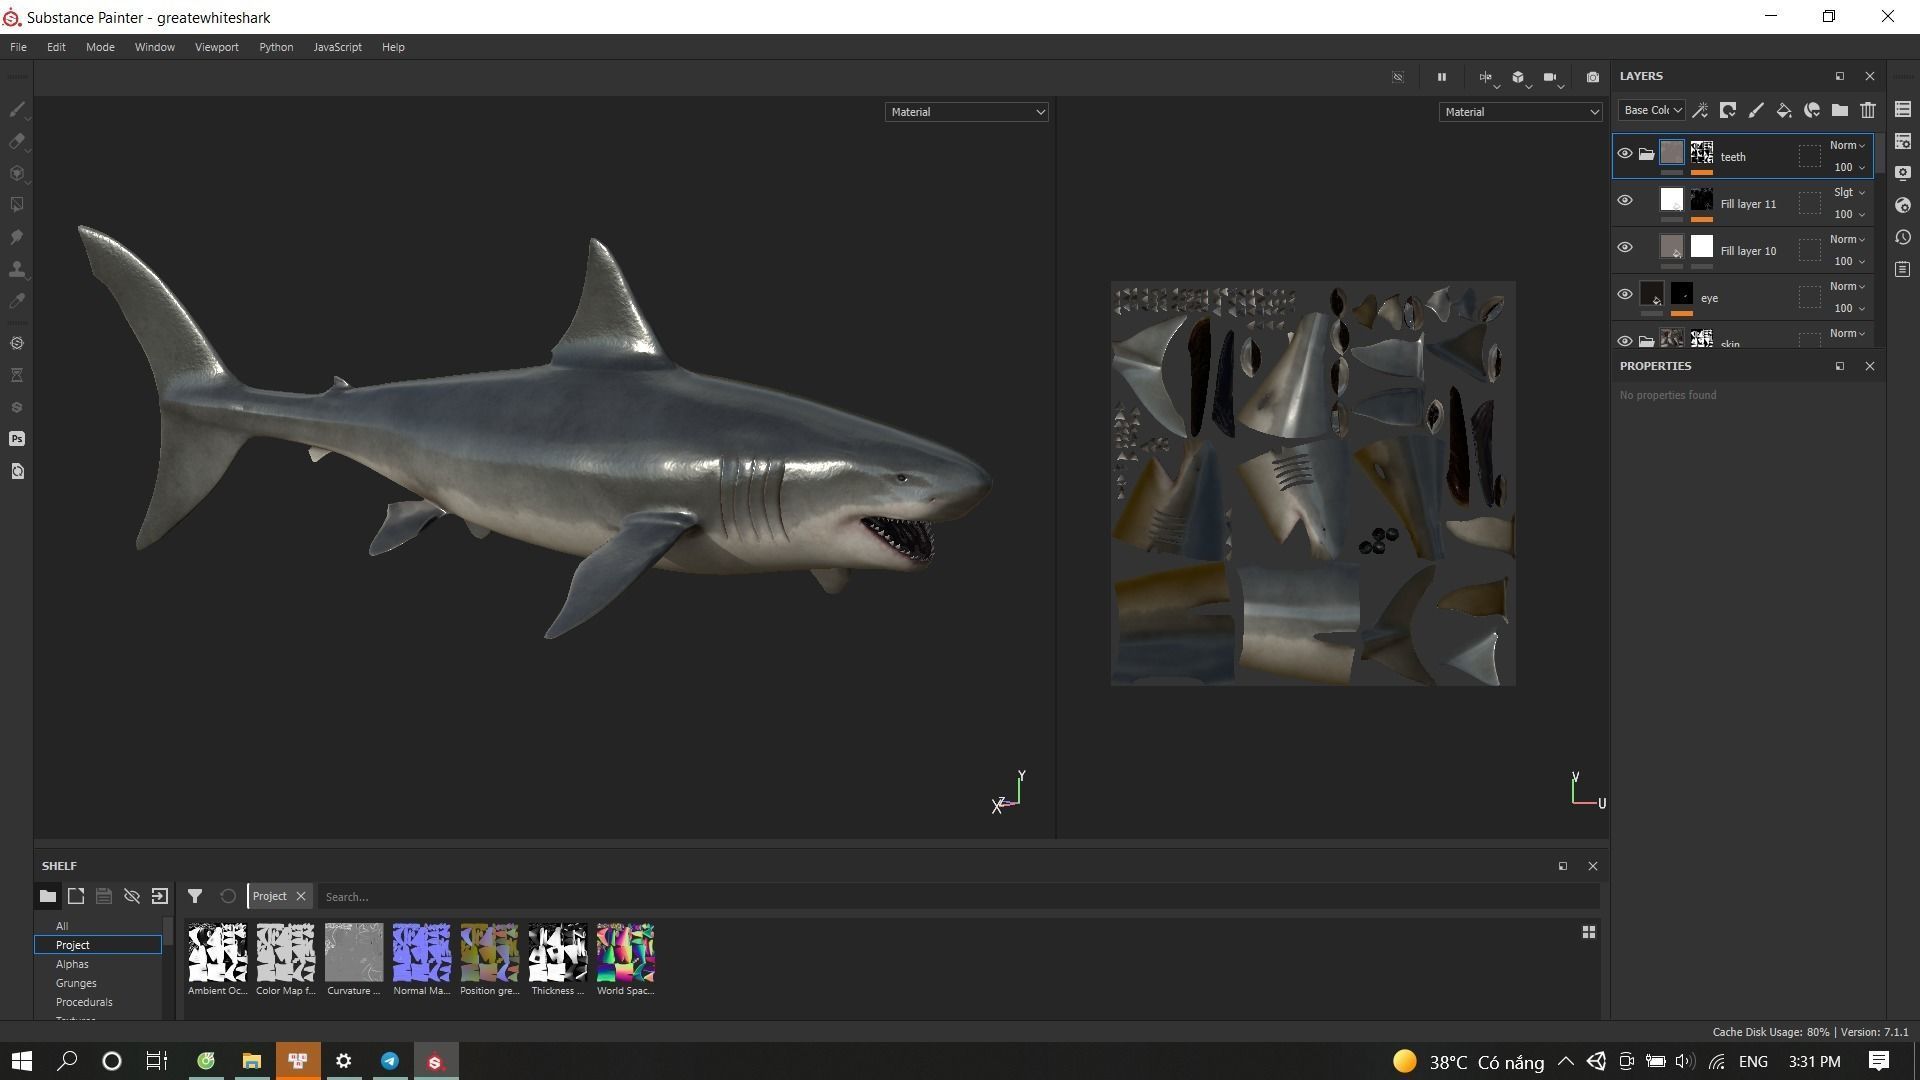Select the Polygon Fill tool
Screen dimensions: 1920x1080
click(x=17, y=205)
